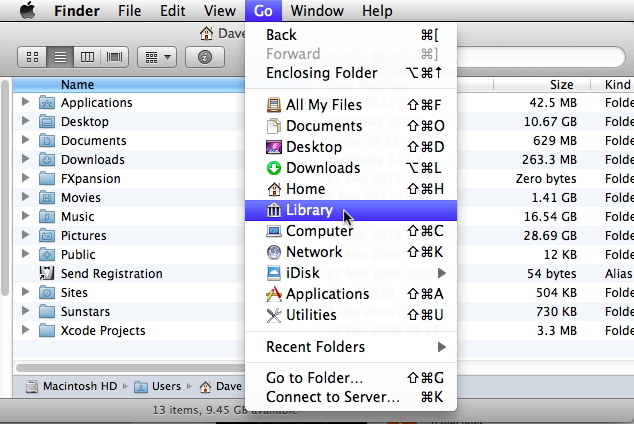
Task: Expand the Applications folder disclosure triangle
Action: click(25, 102)
